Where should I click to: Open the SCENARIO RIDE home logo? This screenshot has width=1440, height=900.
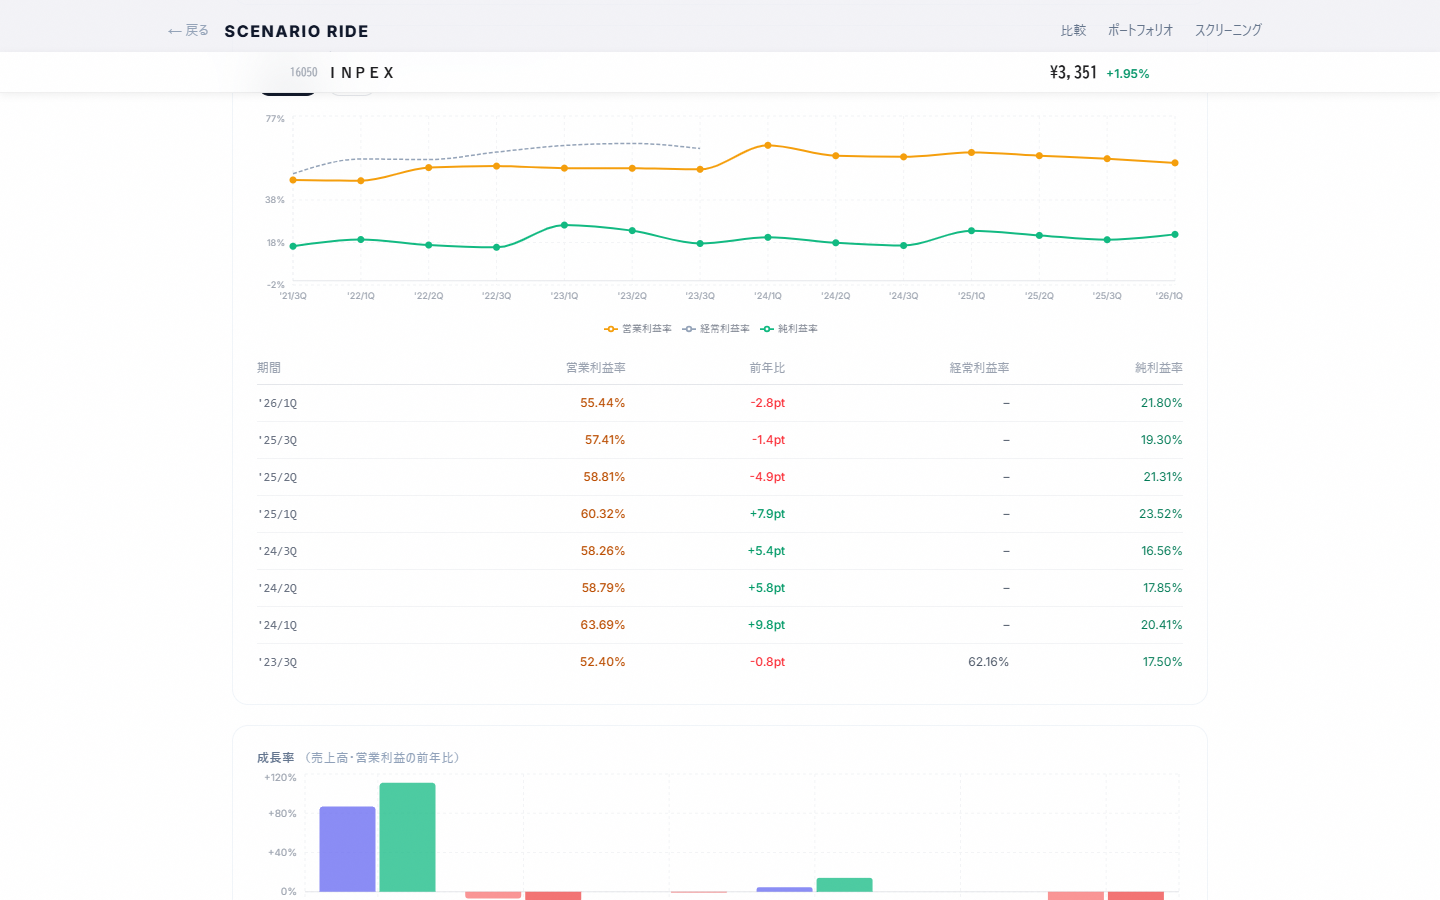click(296, 31)
